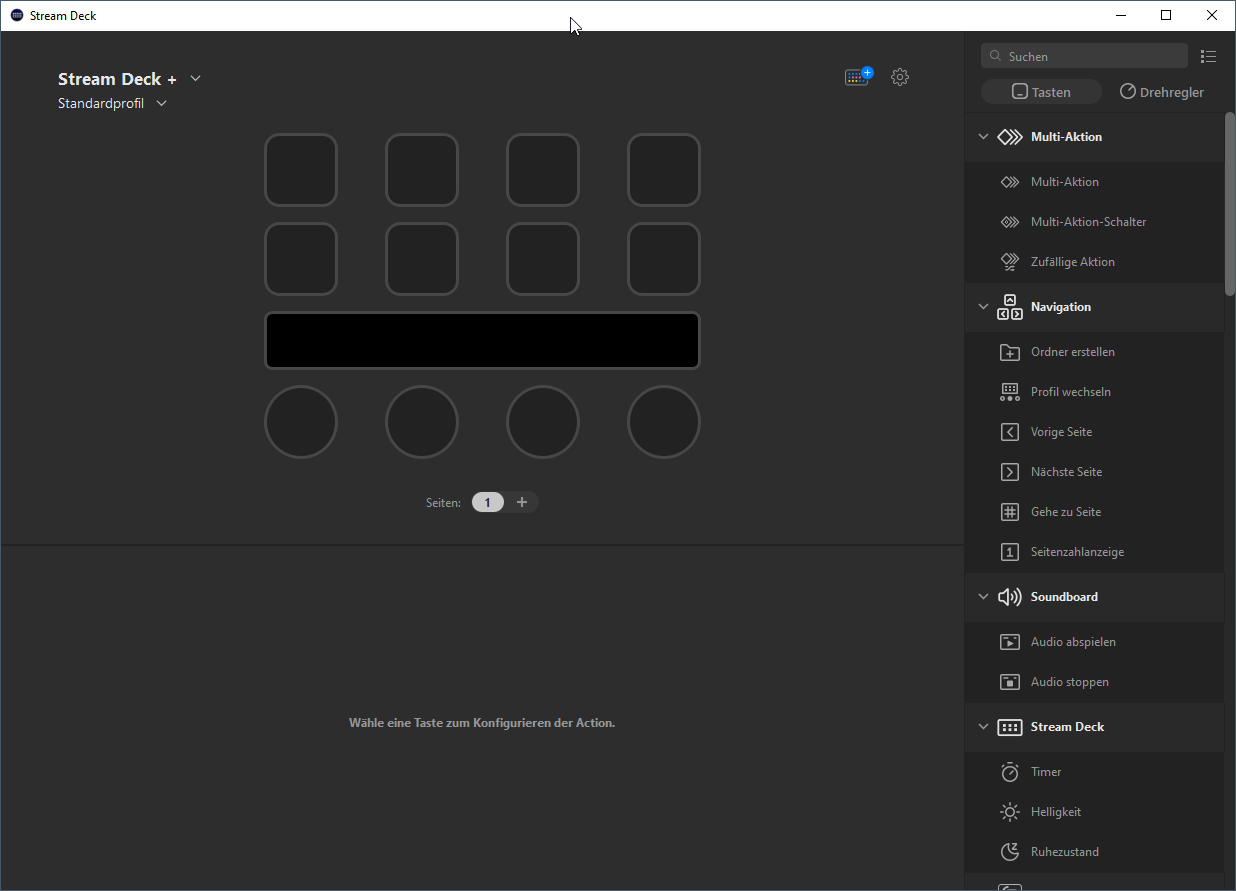Click the Seitenzahlanzeige text label
Screen dimensions: 1236x891
(1078, 552)
